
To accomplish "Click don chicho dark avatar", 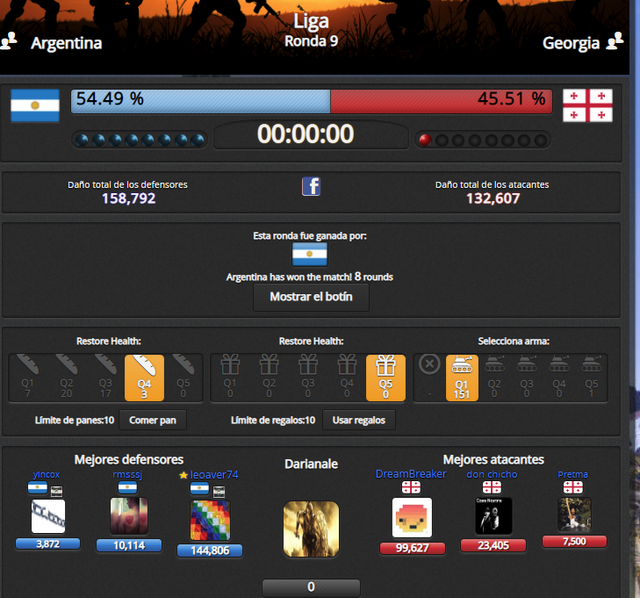I will click(493, 516).
